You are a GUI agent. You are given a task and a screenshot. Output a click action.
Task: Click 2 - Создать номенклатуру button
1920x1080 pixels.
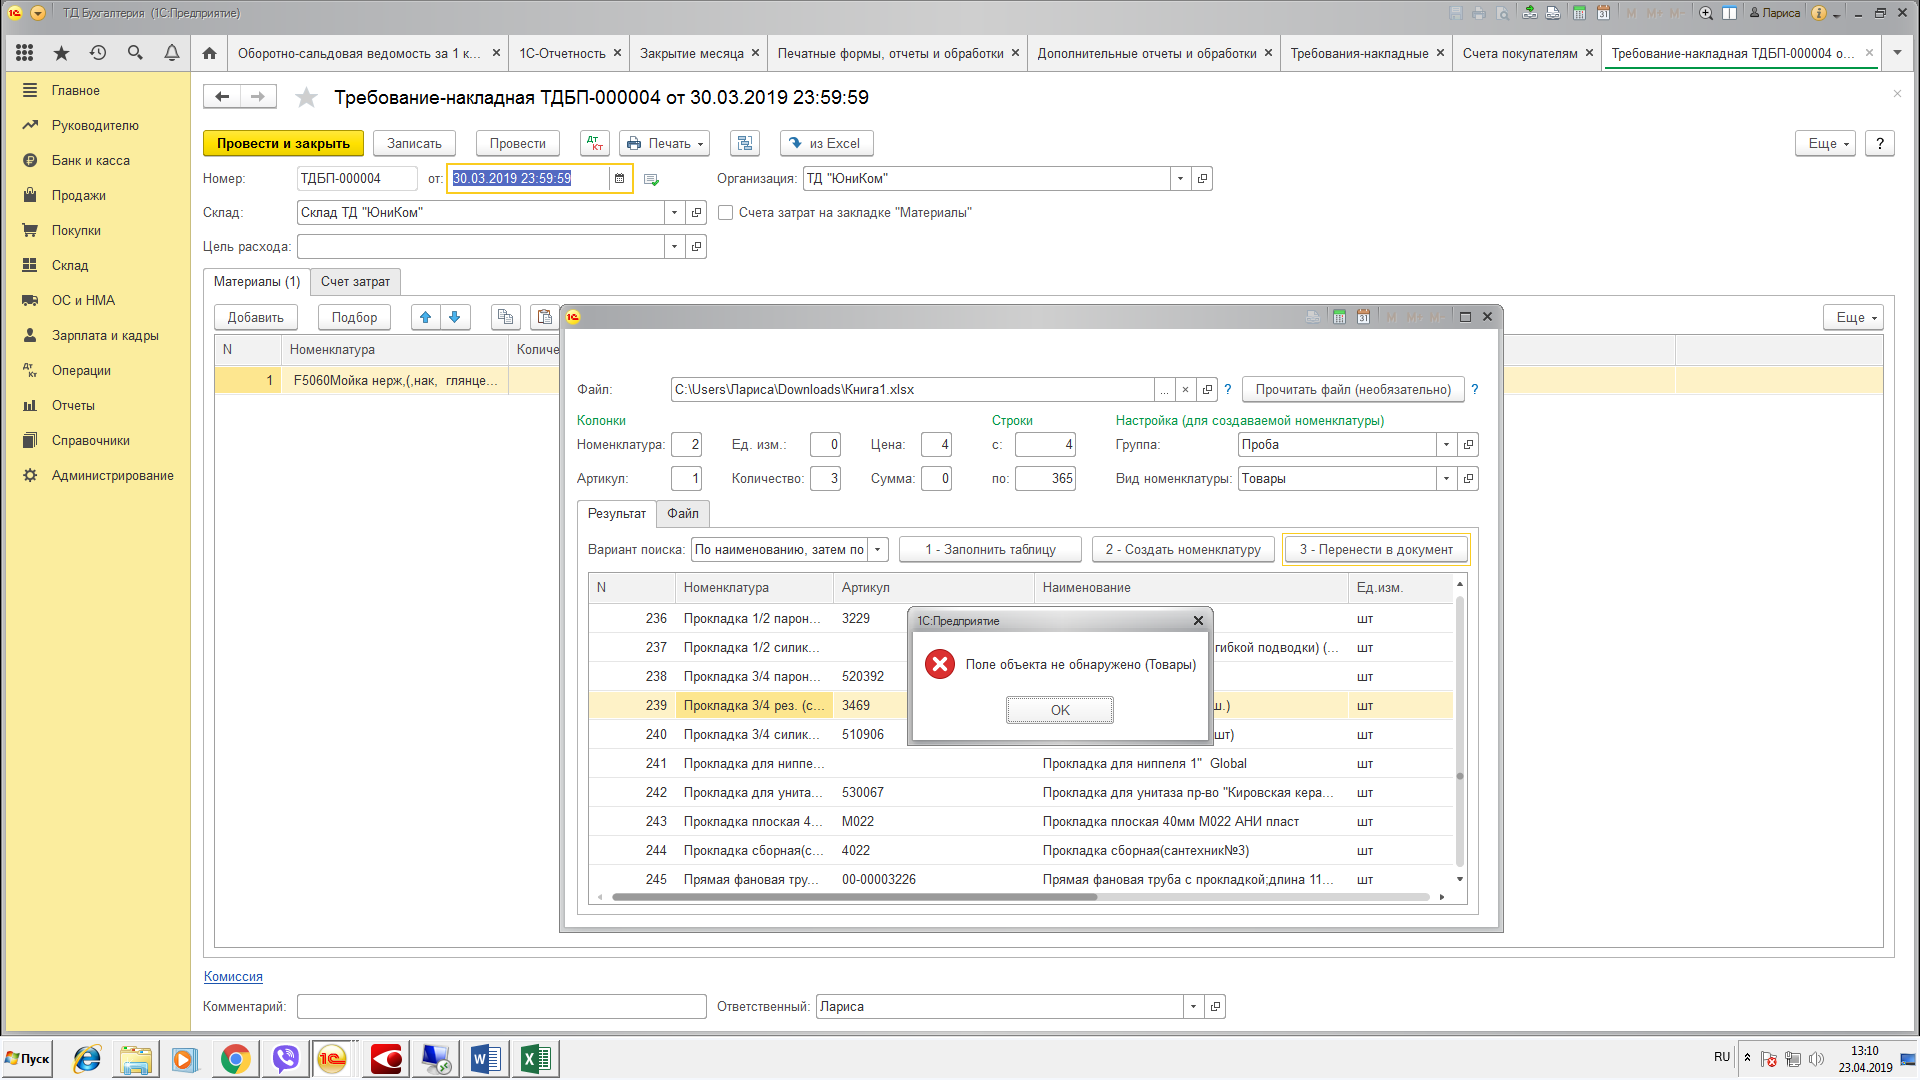tap(1183, 550)
